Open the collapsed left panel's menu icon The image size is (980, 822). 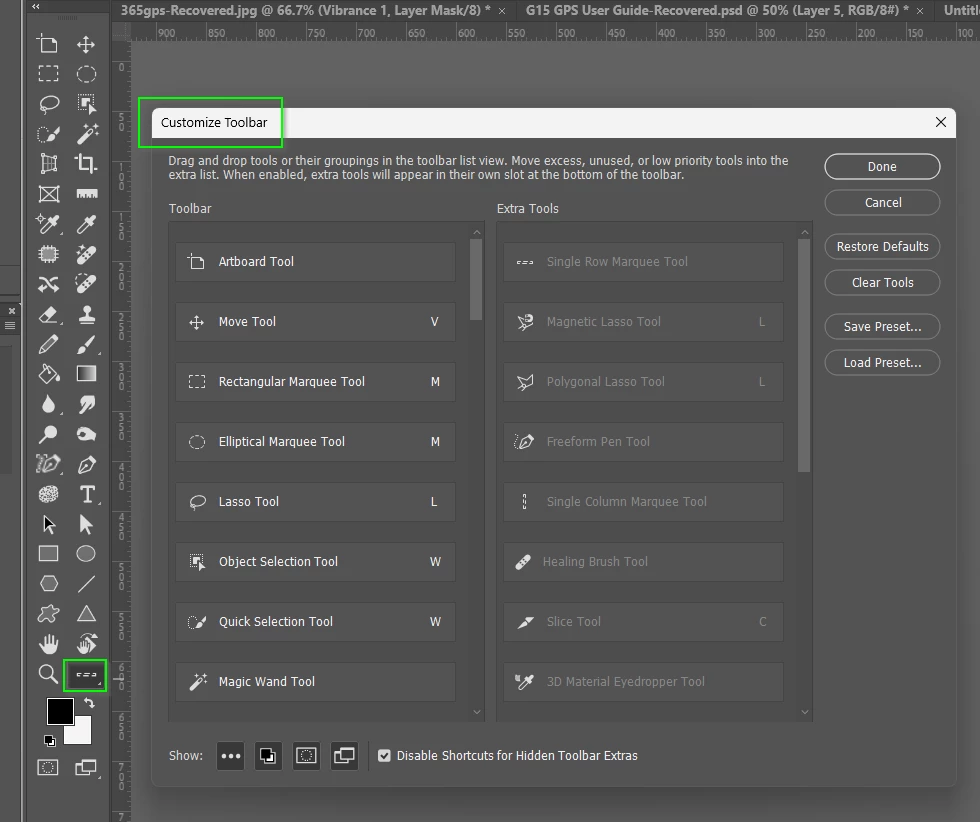pos(10,325)
